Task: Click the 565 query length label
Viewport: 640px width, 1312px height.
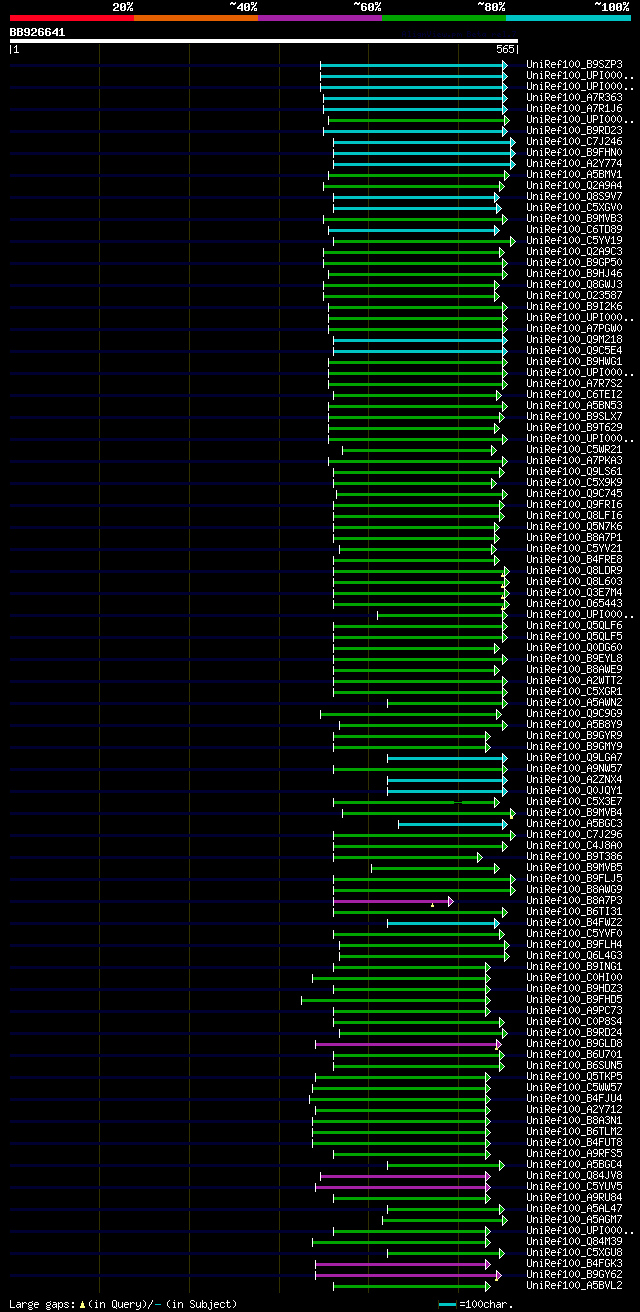Action: [504, 49]
